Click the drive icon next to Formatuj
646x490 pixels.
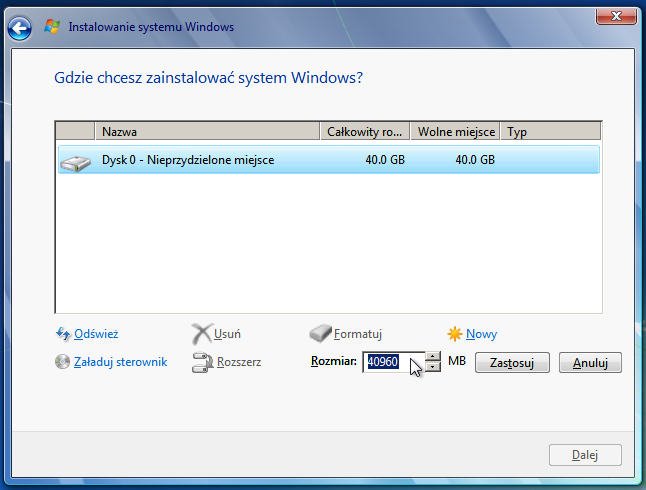click(x=321, y=333)
